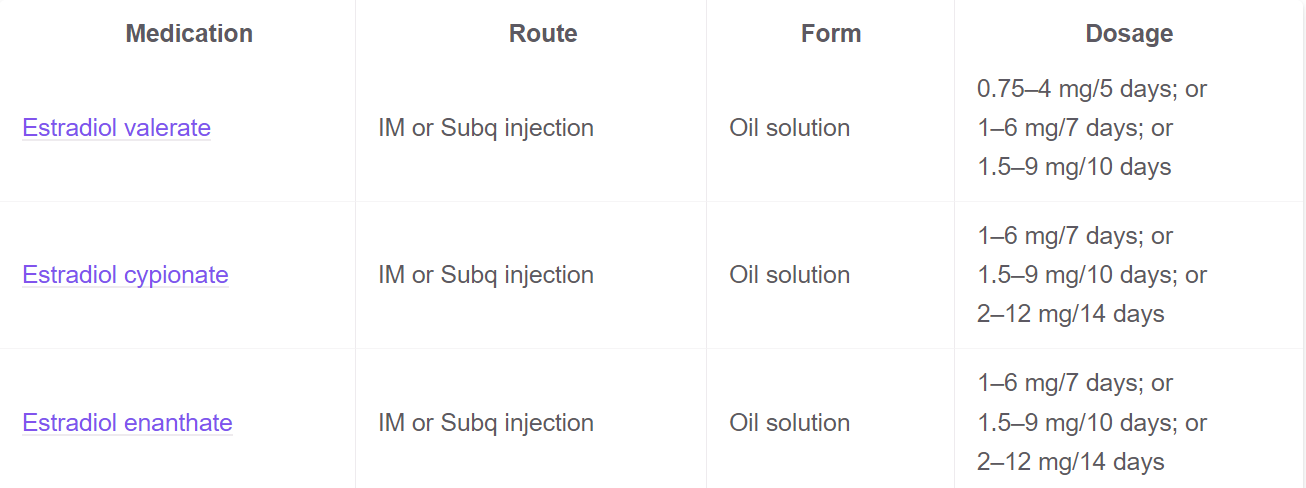
Task: Follow the Estradiol enanthate link
Action: tap(127, 423)
